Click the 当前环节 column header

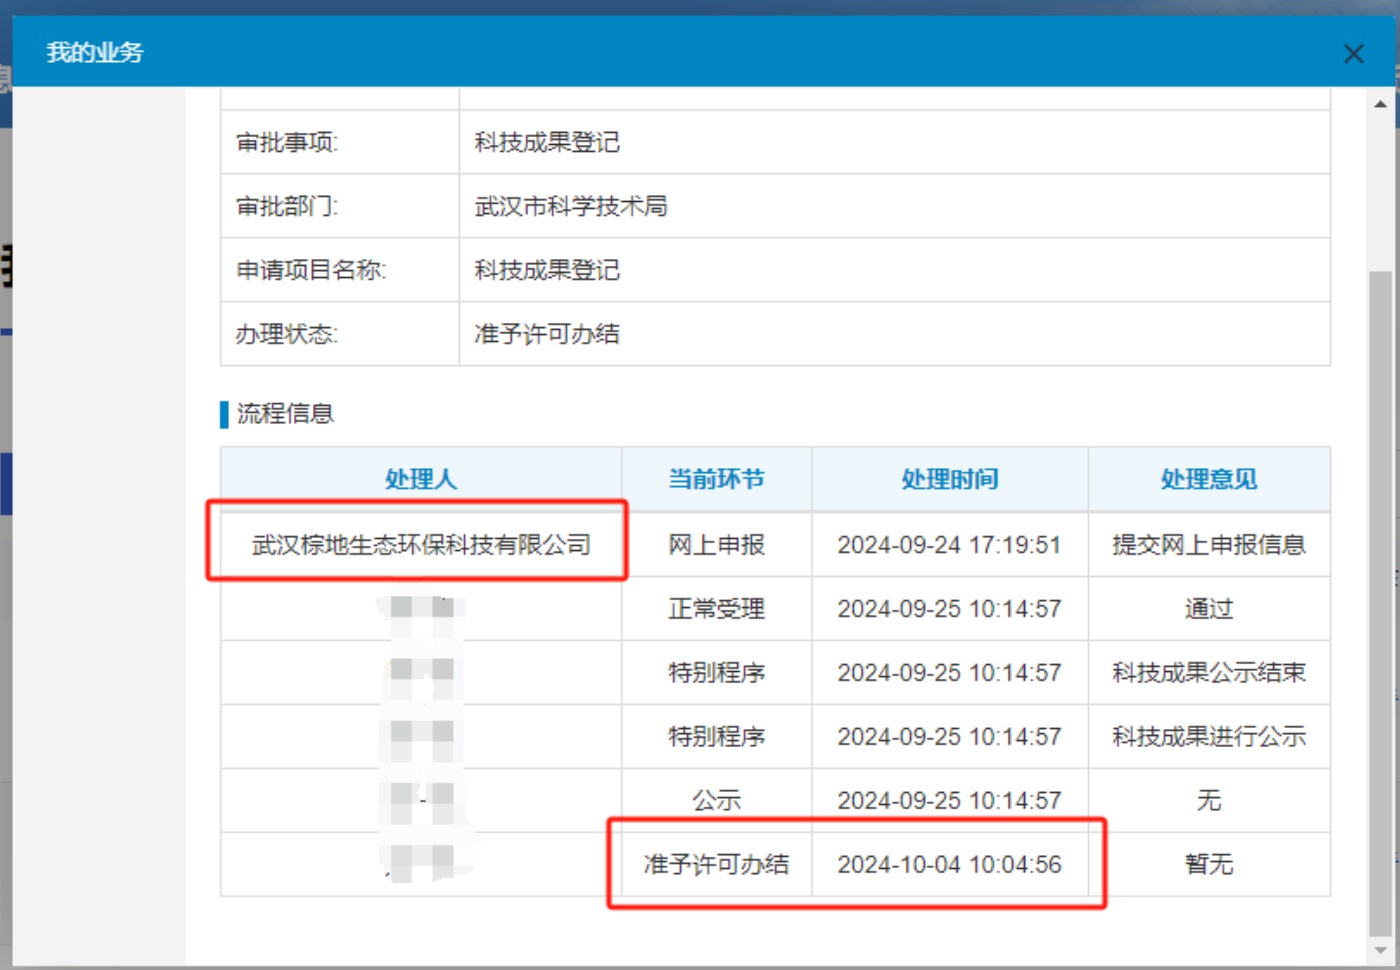point(716,479)
